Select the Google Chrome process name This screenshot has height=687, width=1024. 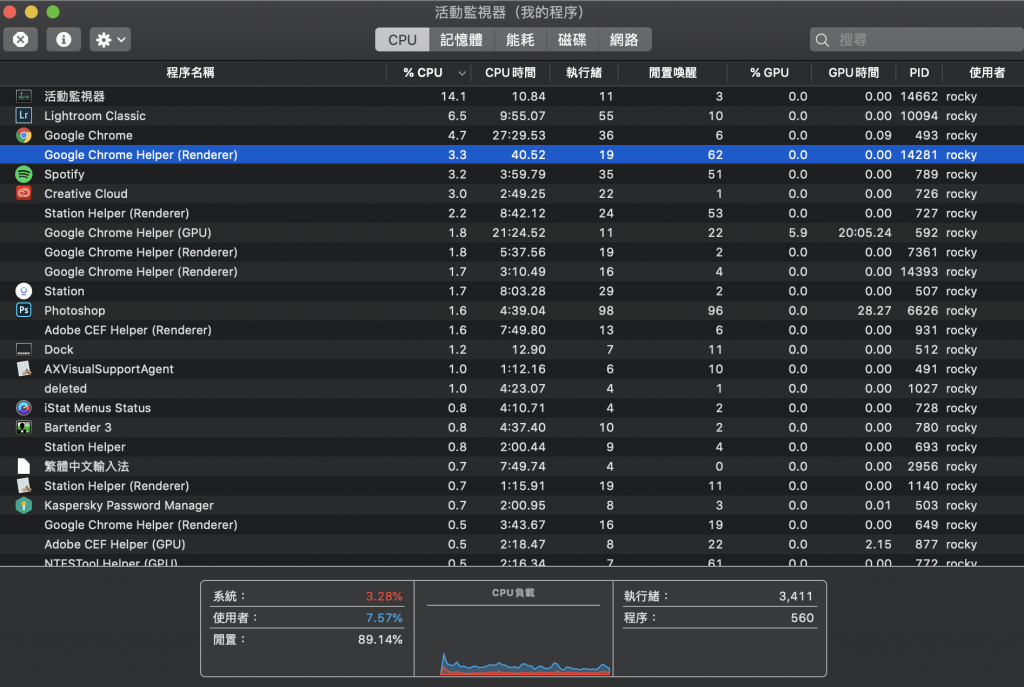pos(88,135)
